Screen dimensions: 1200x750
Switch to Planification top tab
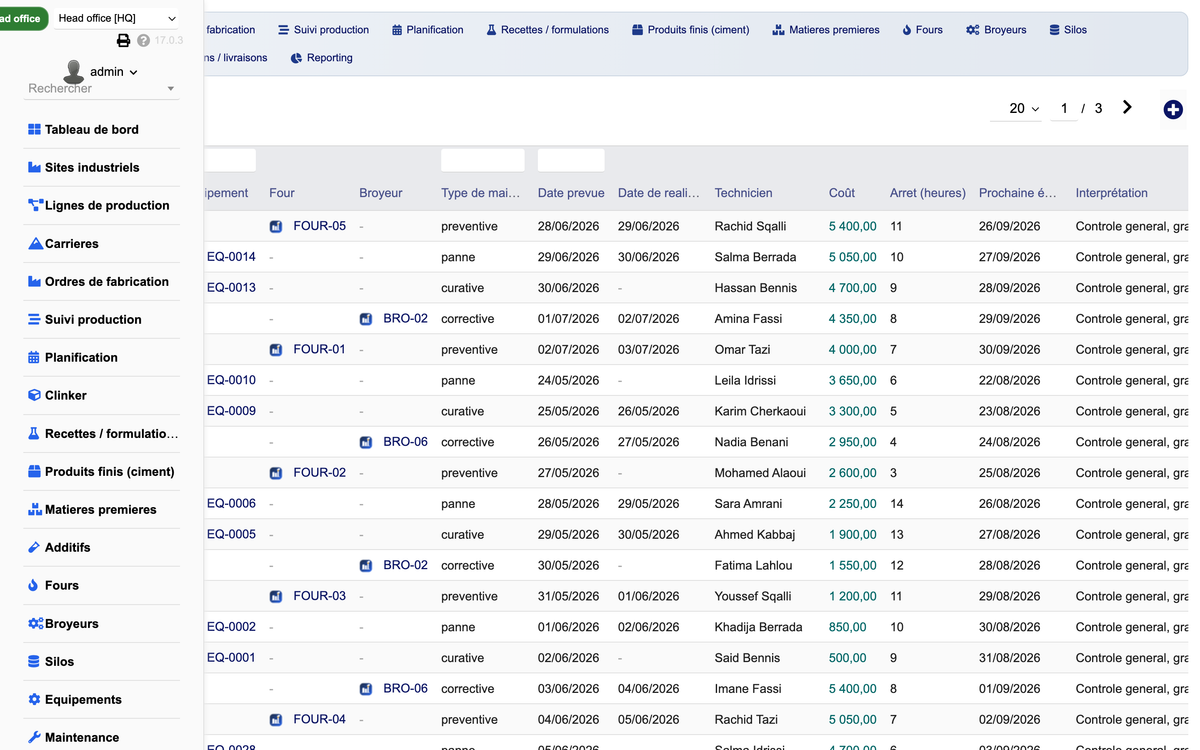427,30
